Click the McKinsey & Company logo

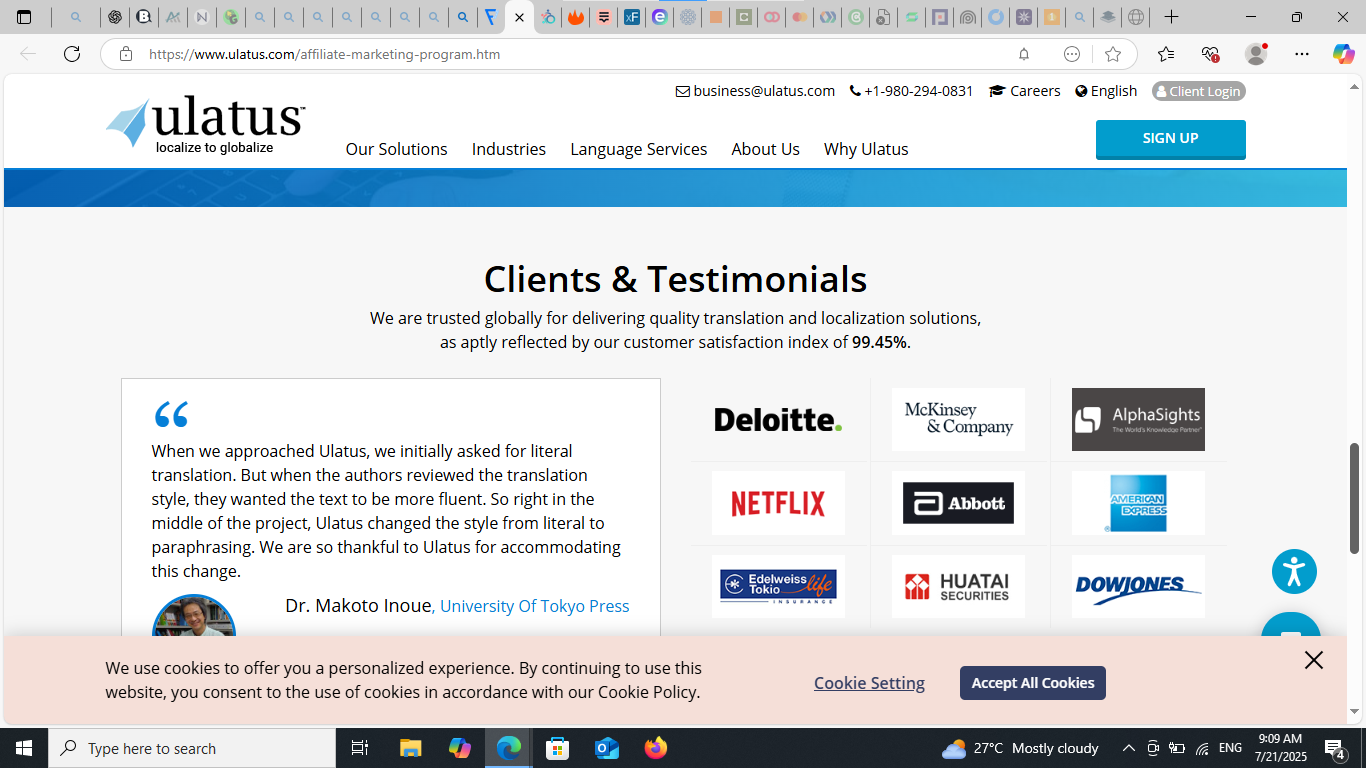(958, 420)
